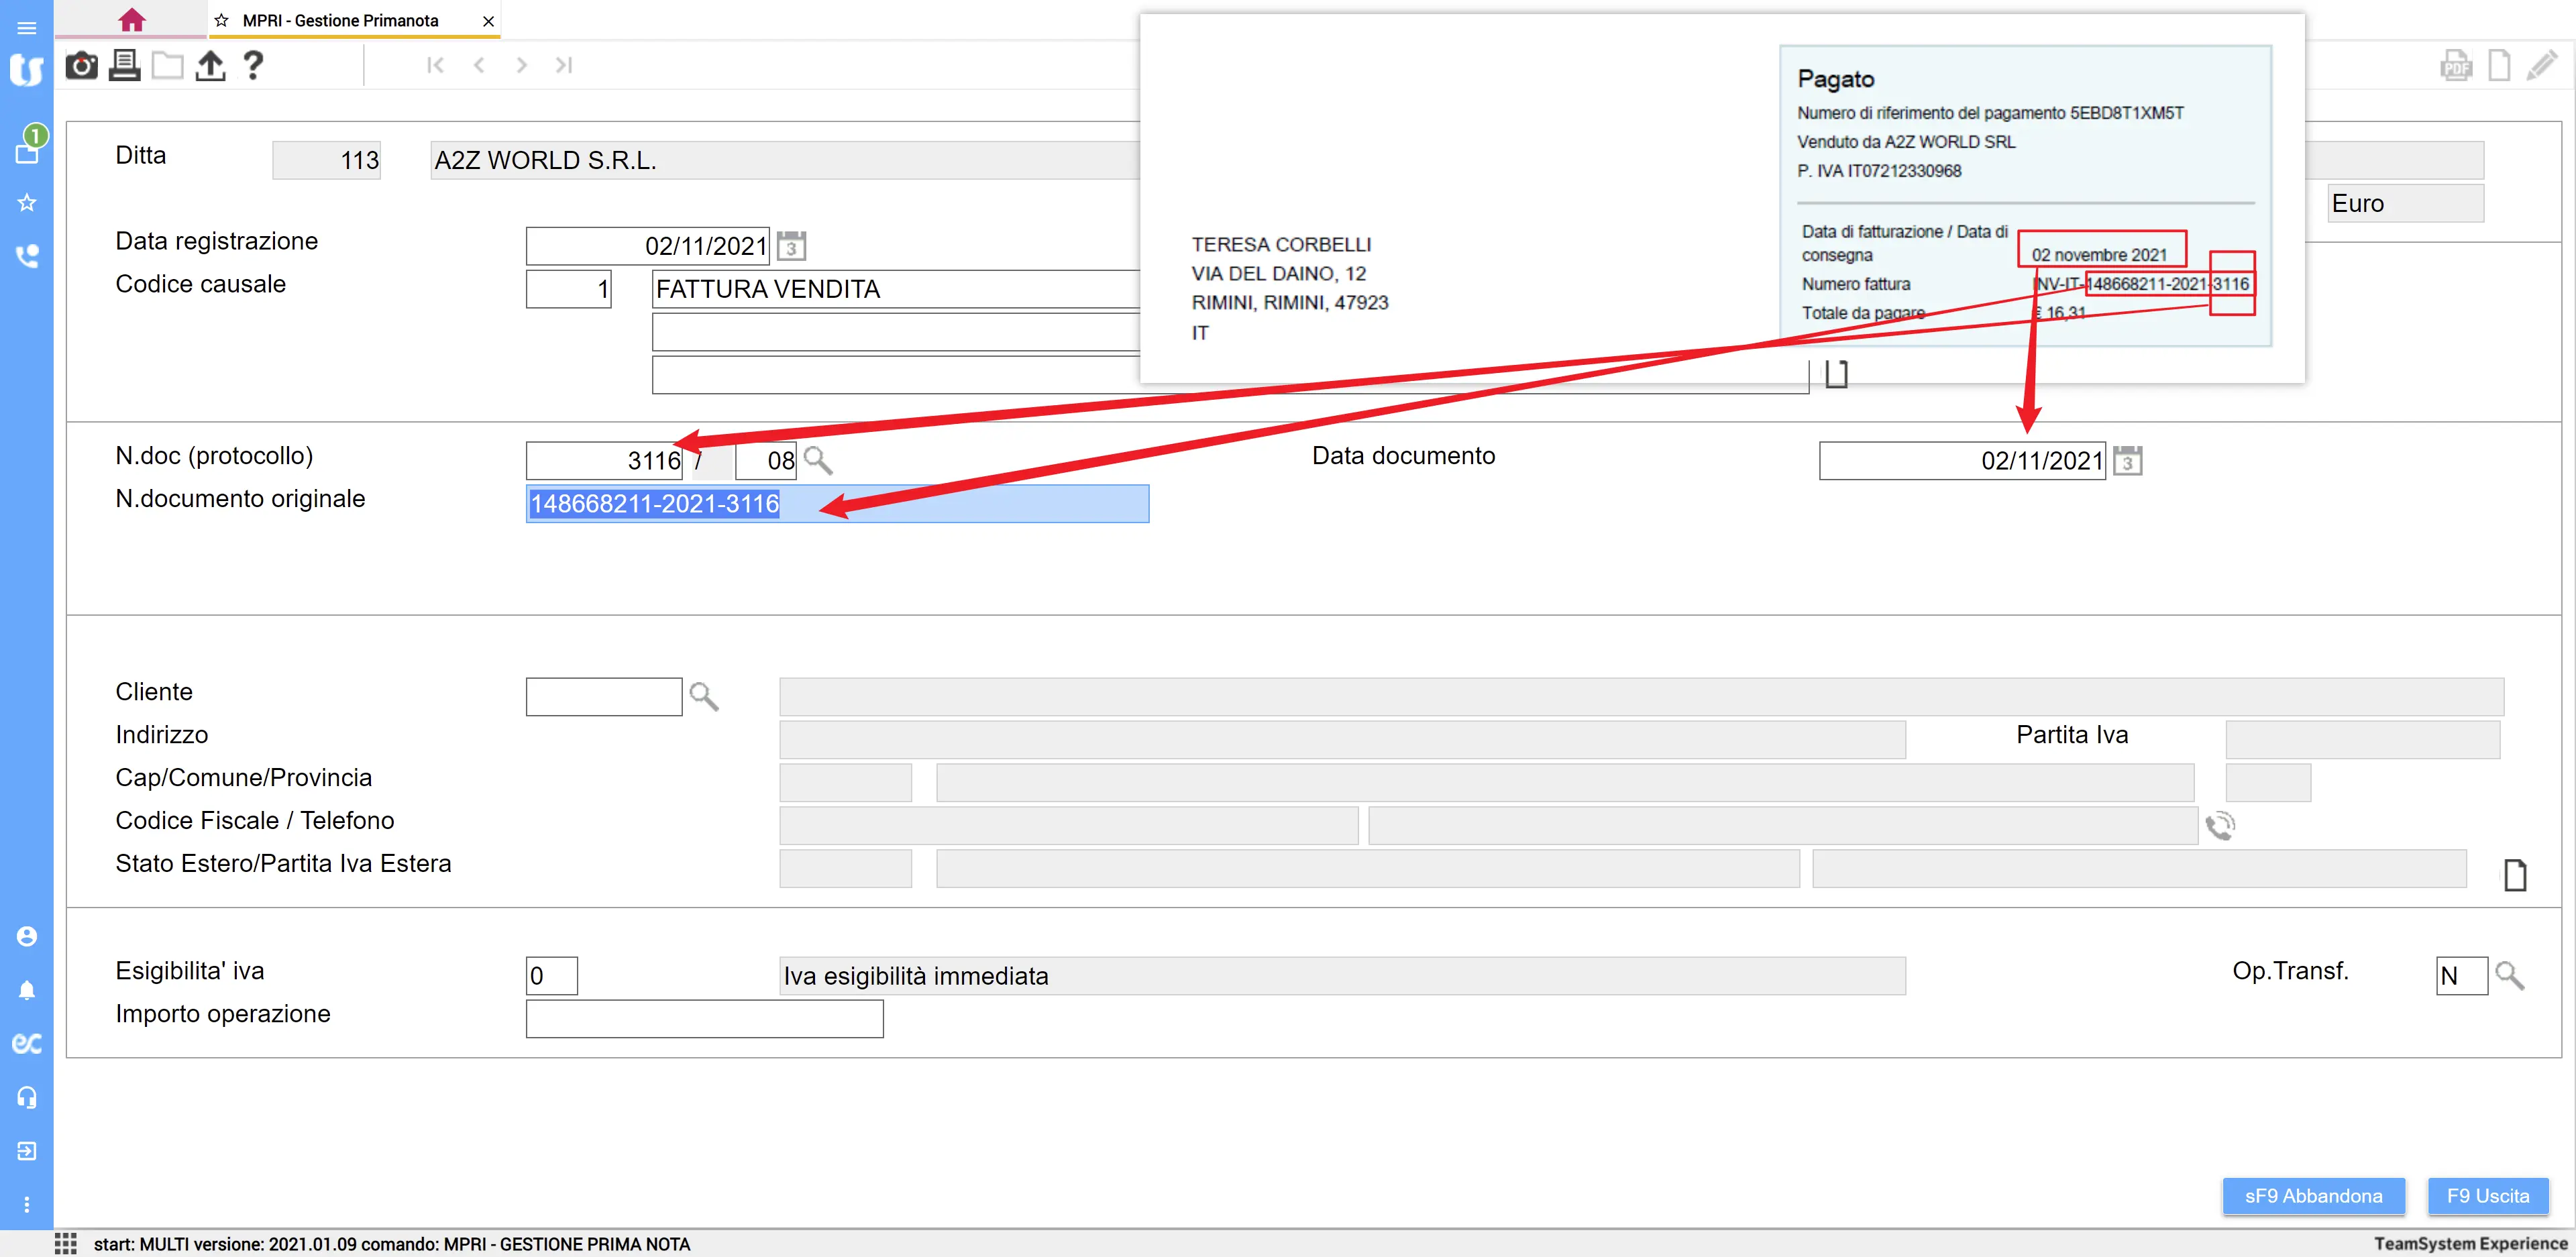Image resolution: width=2576 pixels, height=1257 pixels.
Task: Go to the next record arrow
Action: (x=521, y=66)
